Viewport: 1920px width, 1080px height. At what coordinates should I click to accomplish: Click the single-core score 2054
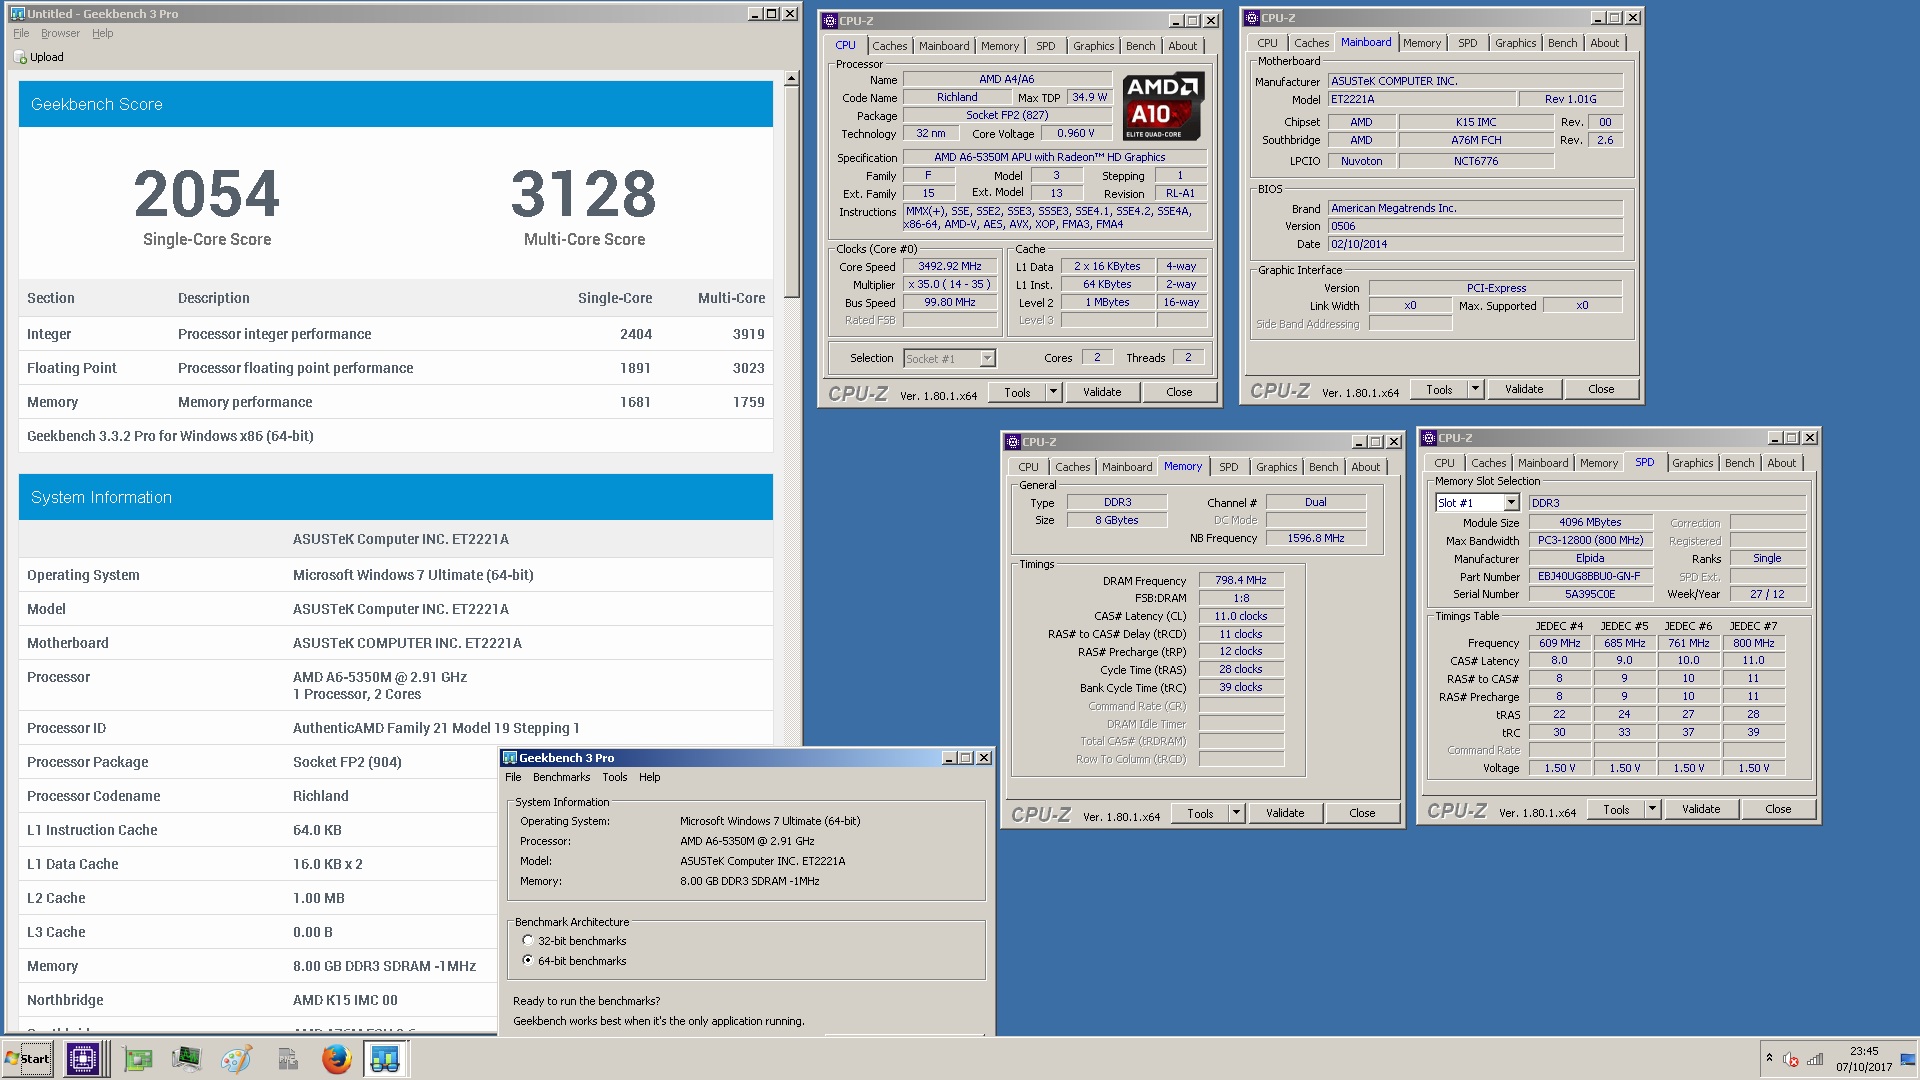pos(207,193)
